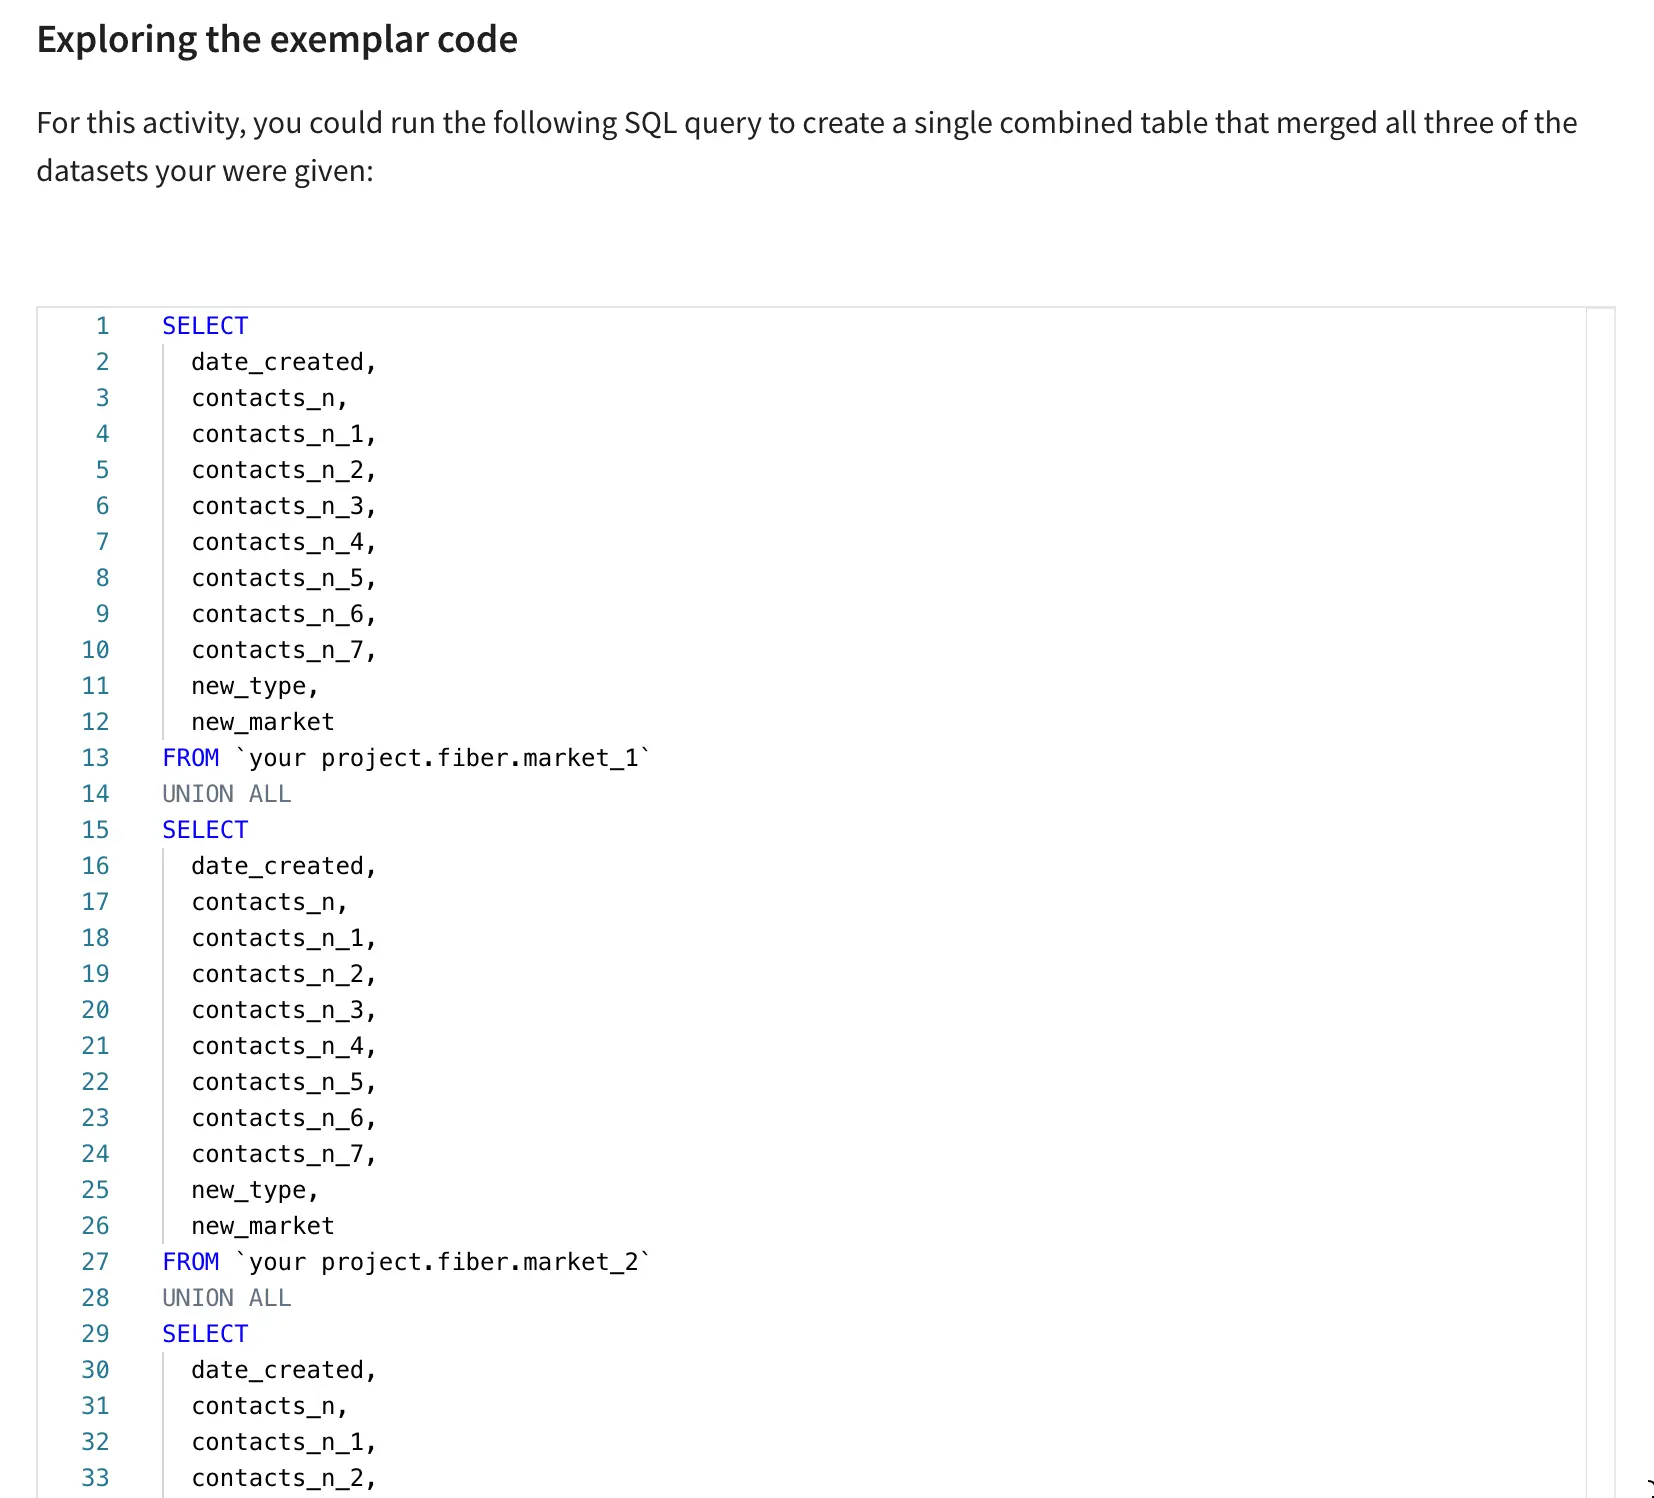Click the SELECT keyword on line 29
The image size is (1654, 1498).
[205, 1334]
